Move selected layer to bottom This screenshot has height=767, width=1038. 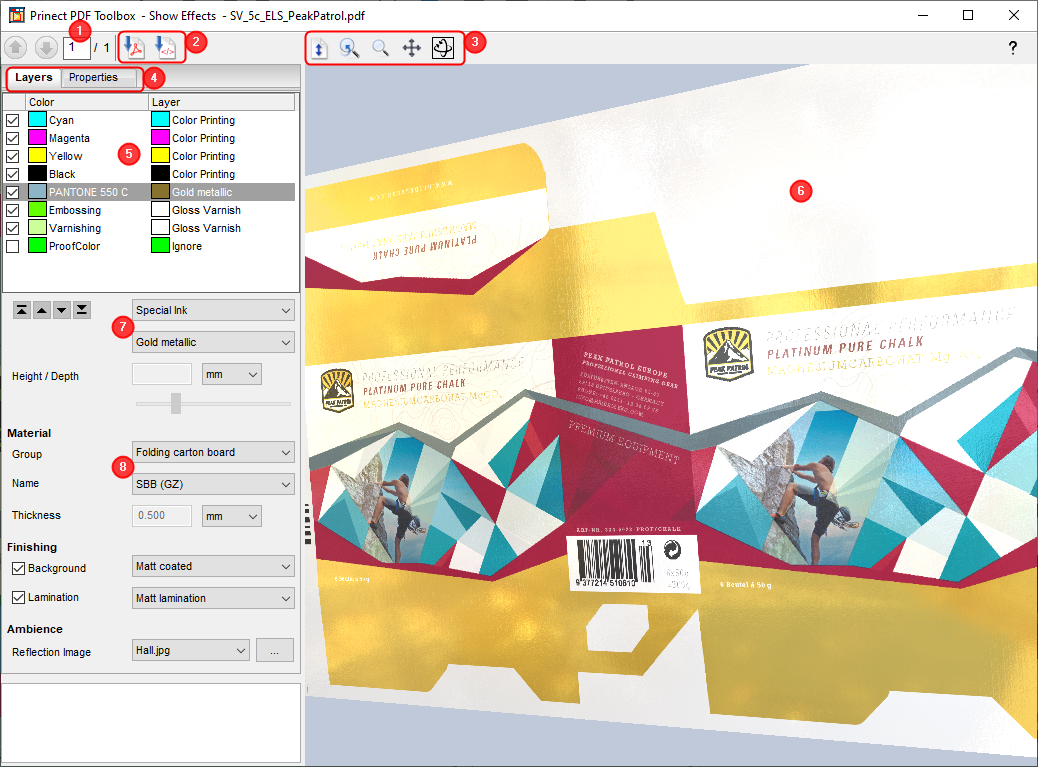(82, 309)
